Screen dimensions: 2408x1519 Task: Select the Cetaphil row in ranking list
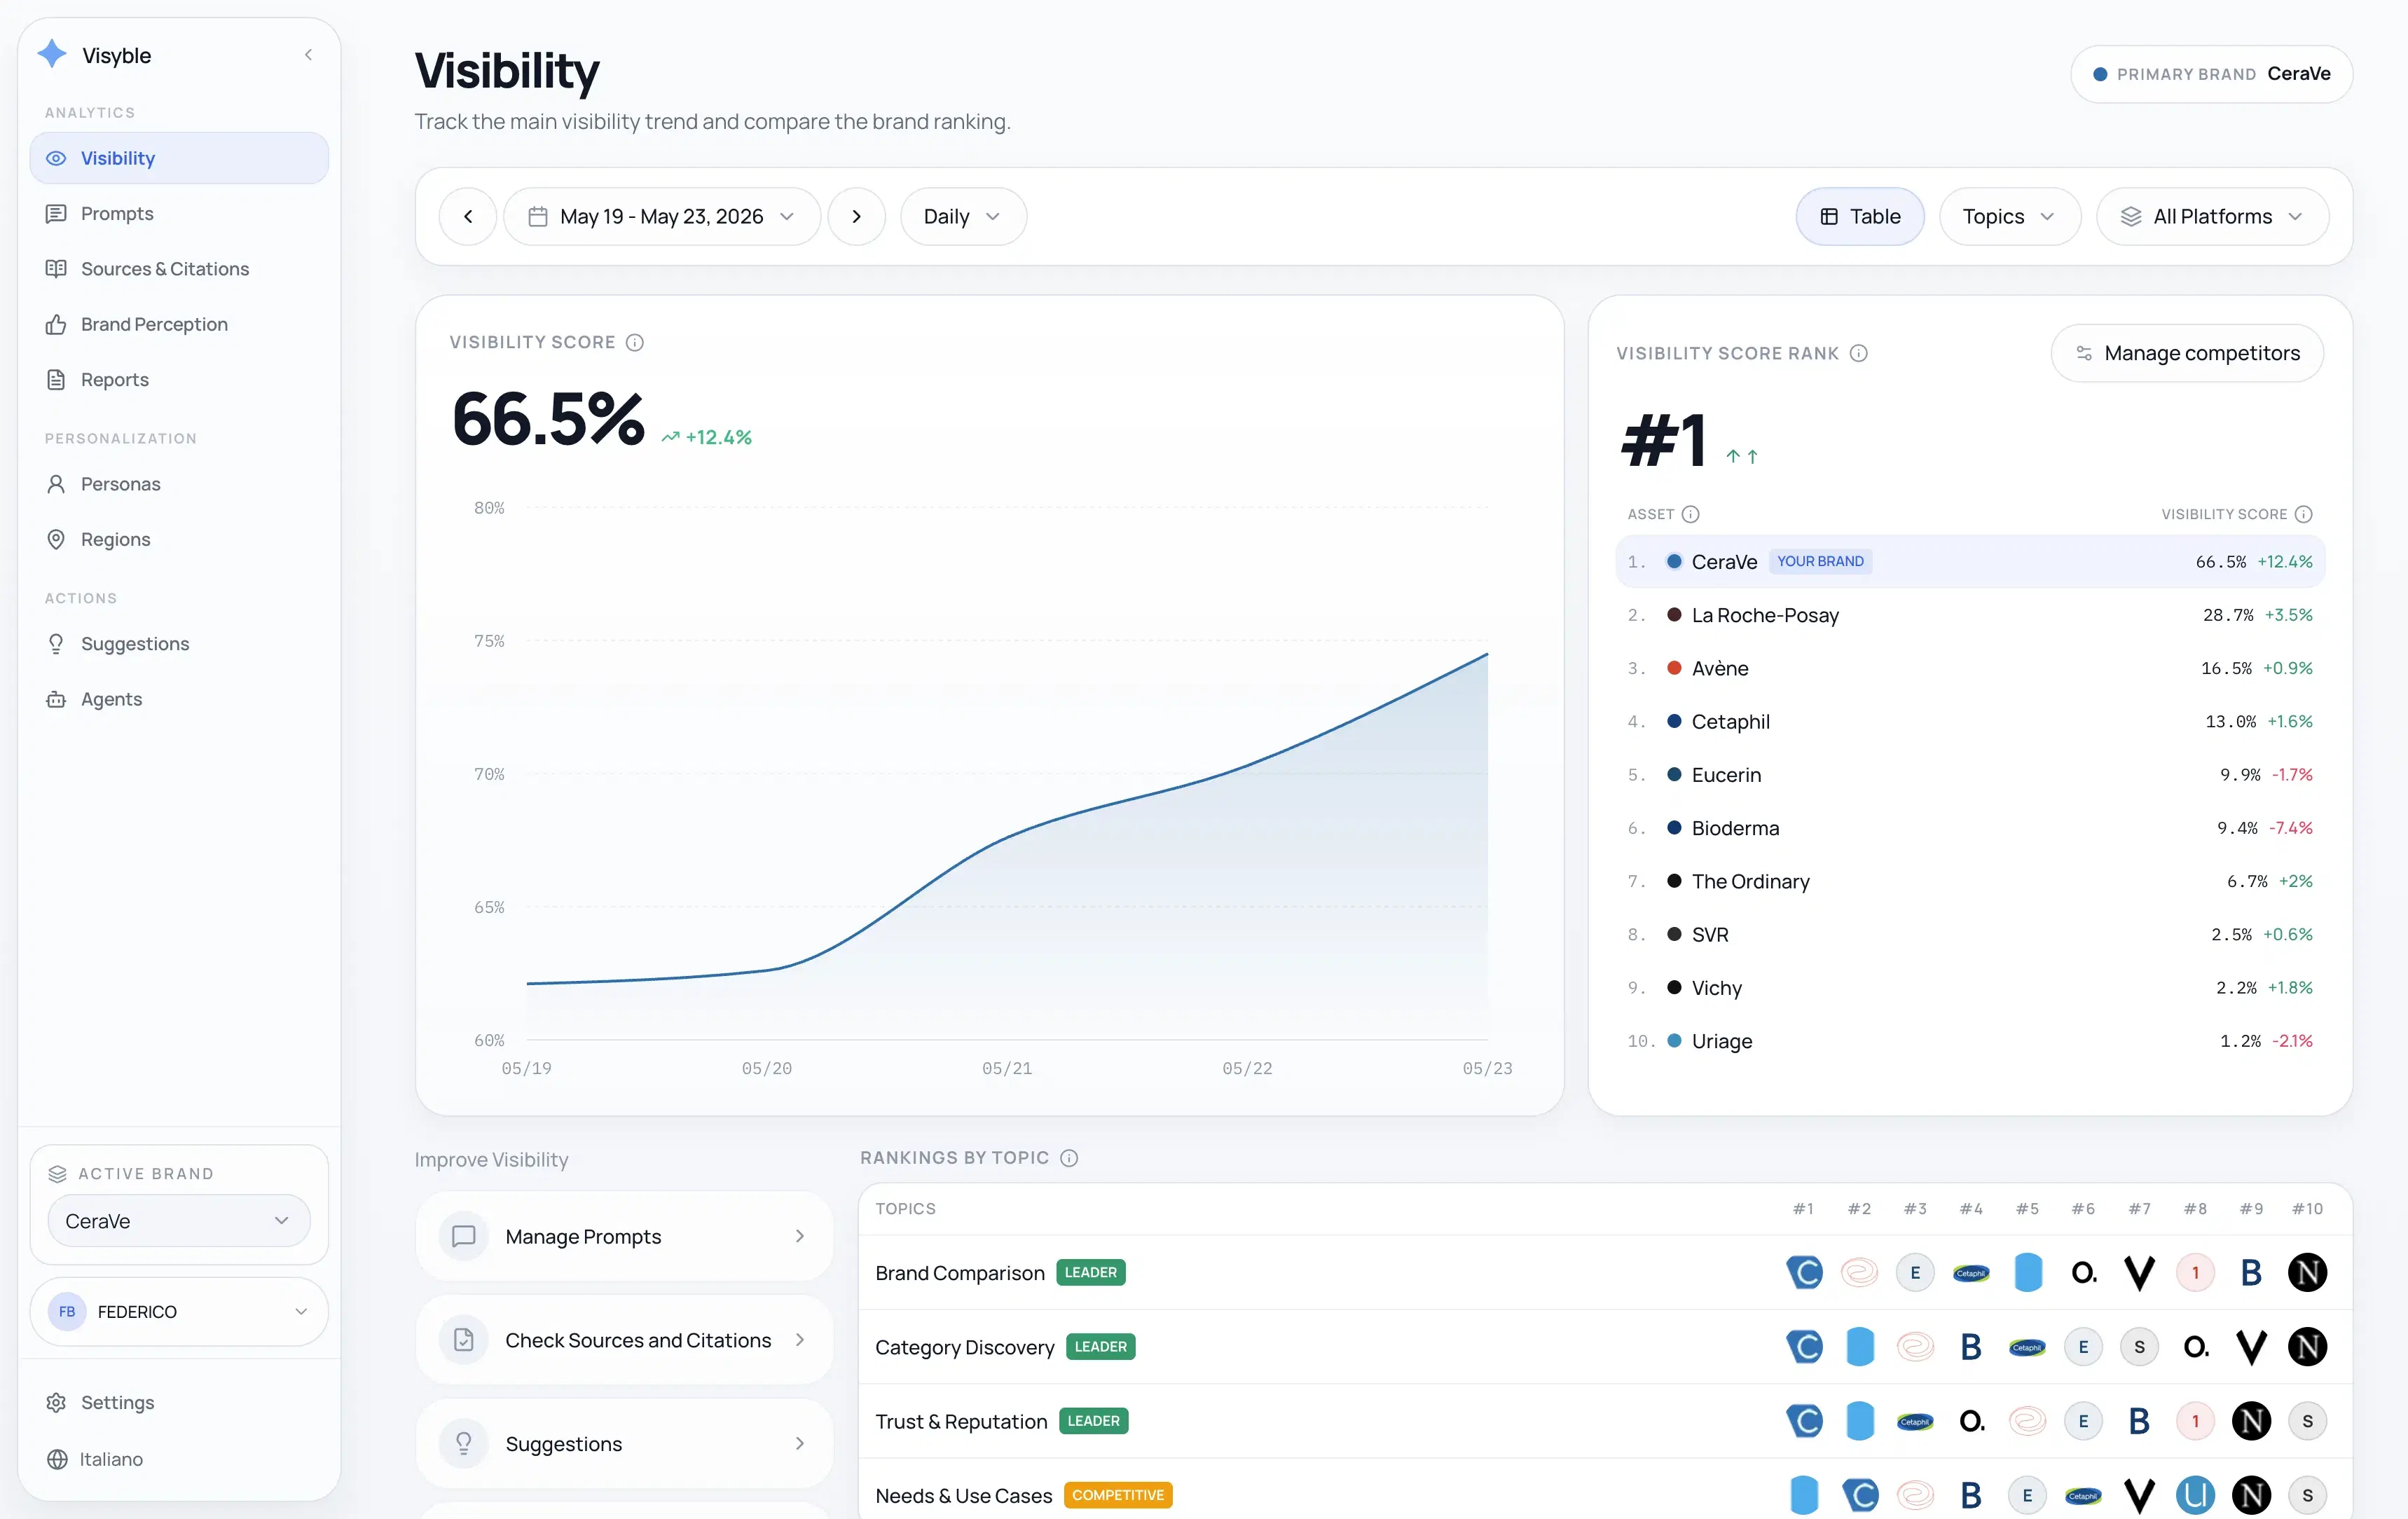(x=1970, y=721)
